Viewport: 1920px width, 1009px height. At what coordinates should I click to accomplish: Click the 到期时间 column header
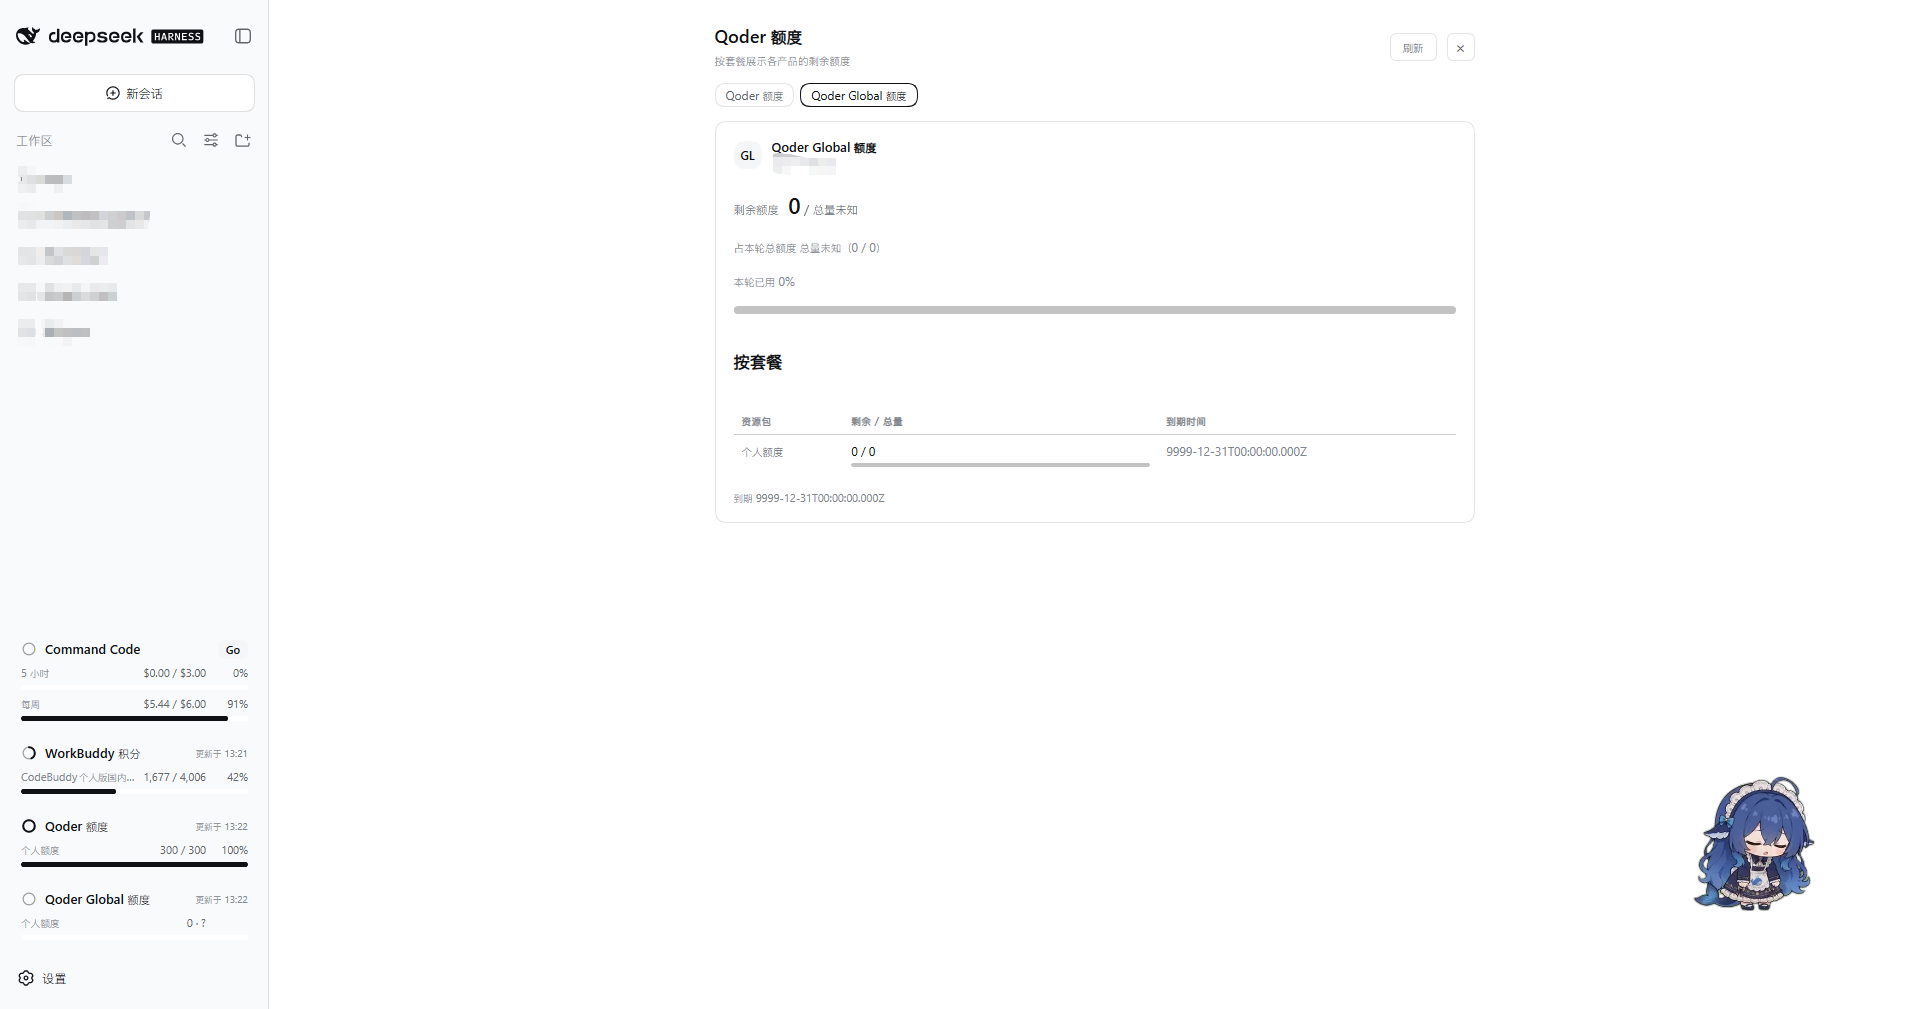1186,422
